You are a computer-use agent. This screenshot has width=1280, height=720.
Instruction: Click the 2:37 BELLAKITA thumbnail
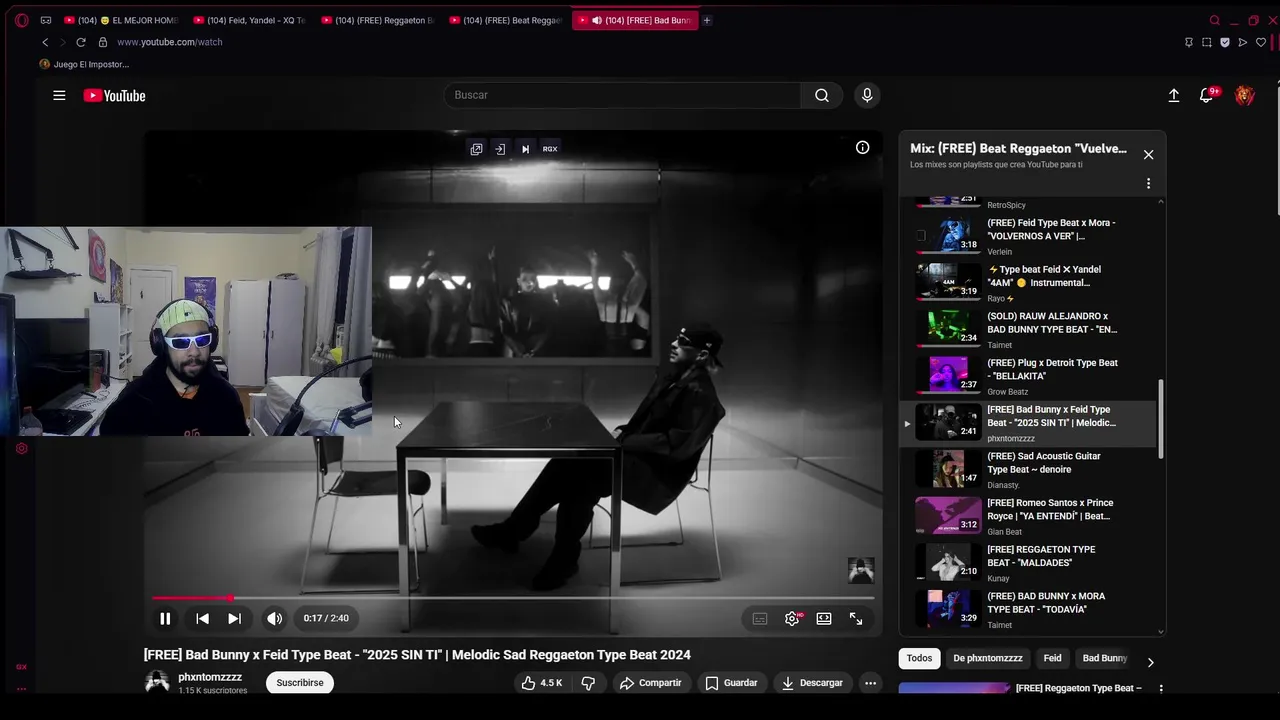949,375
